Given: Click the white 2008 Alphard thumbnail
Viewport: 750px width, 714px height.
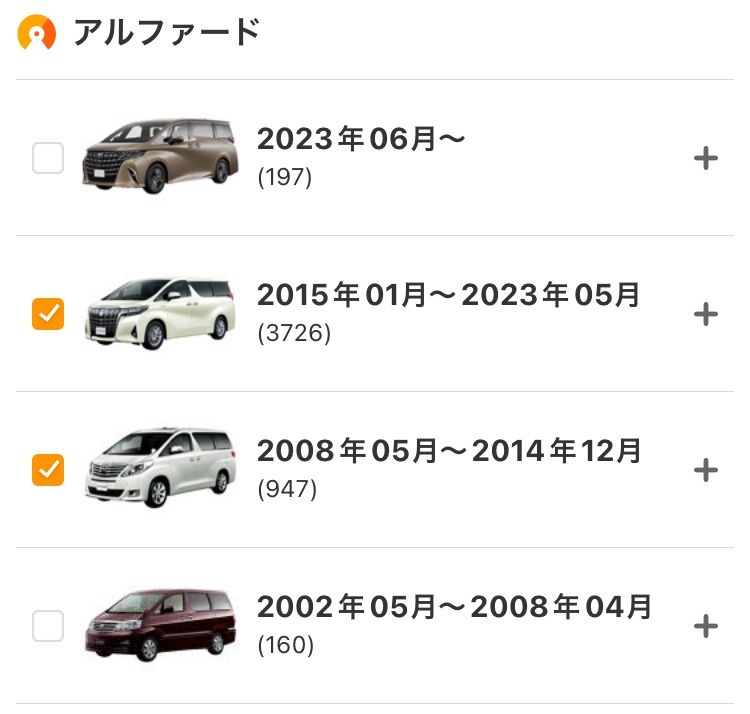Looking at the screenshot, I should click(160, 468).
